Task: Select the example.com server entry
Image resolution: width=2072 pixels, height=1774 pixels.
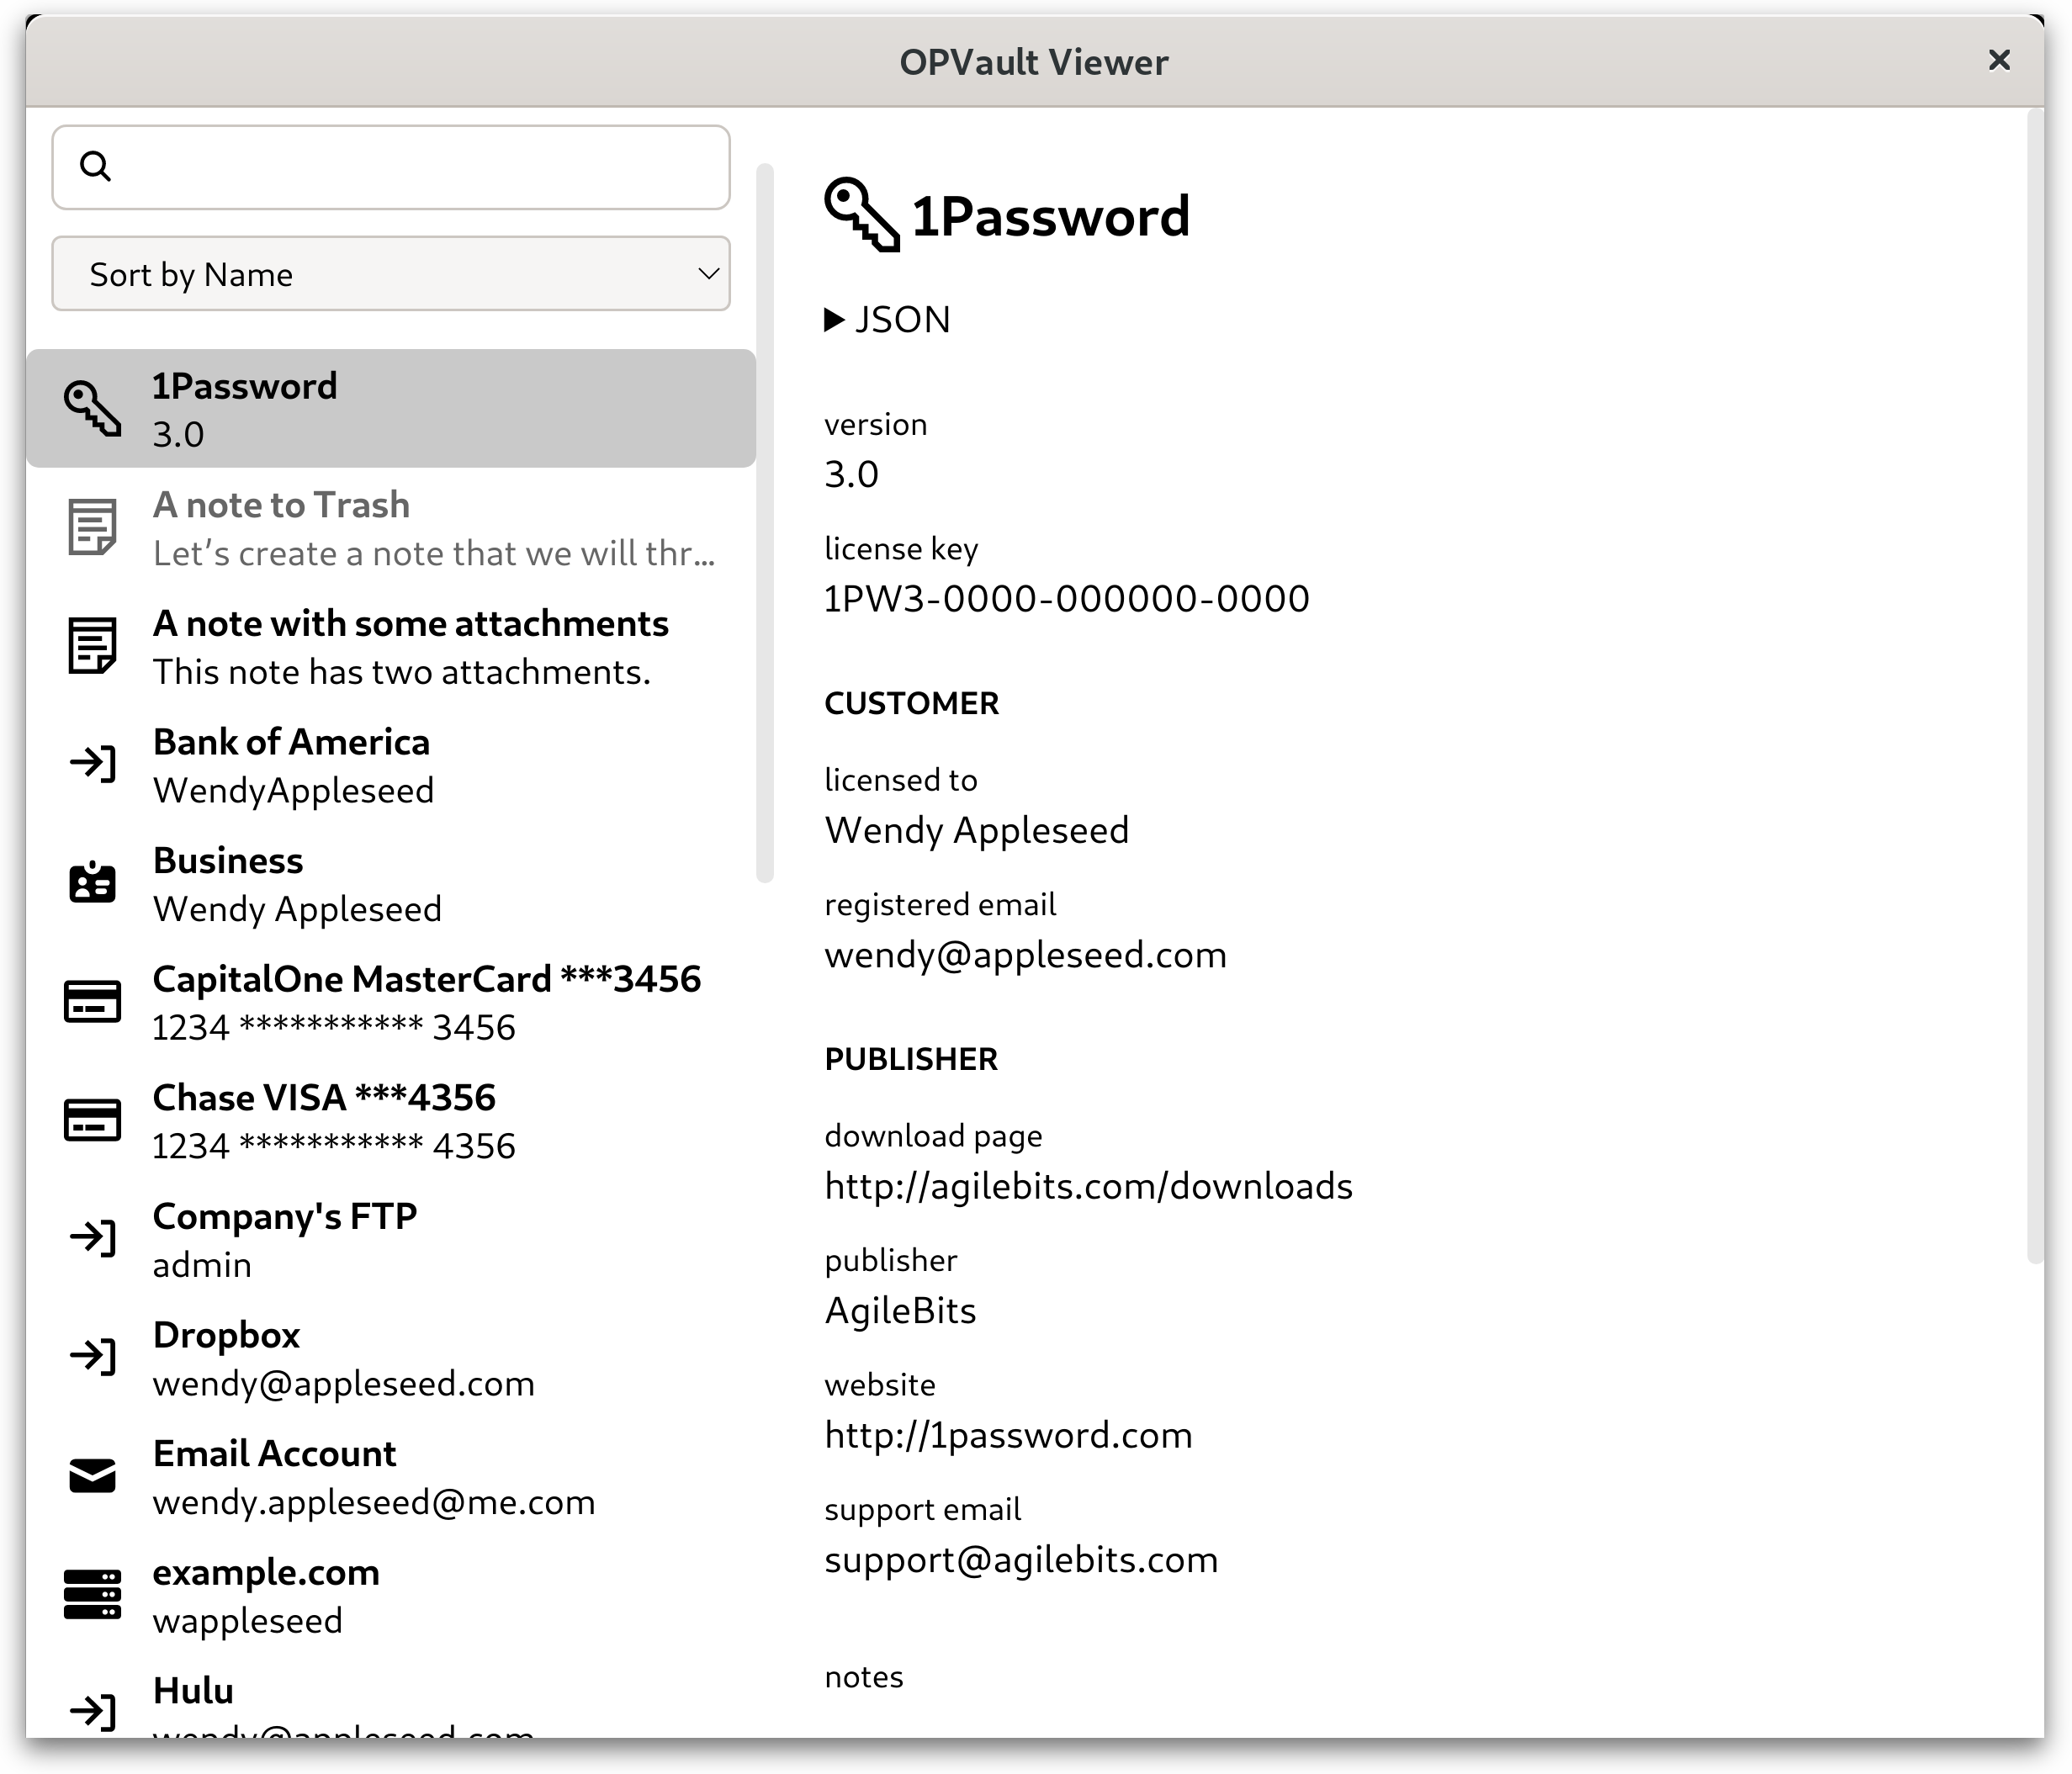Action: click(x=391, y=1594)
